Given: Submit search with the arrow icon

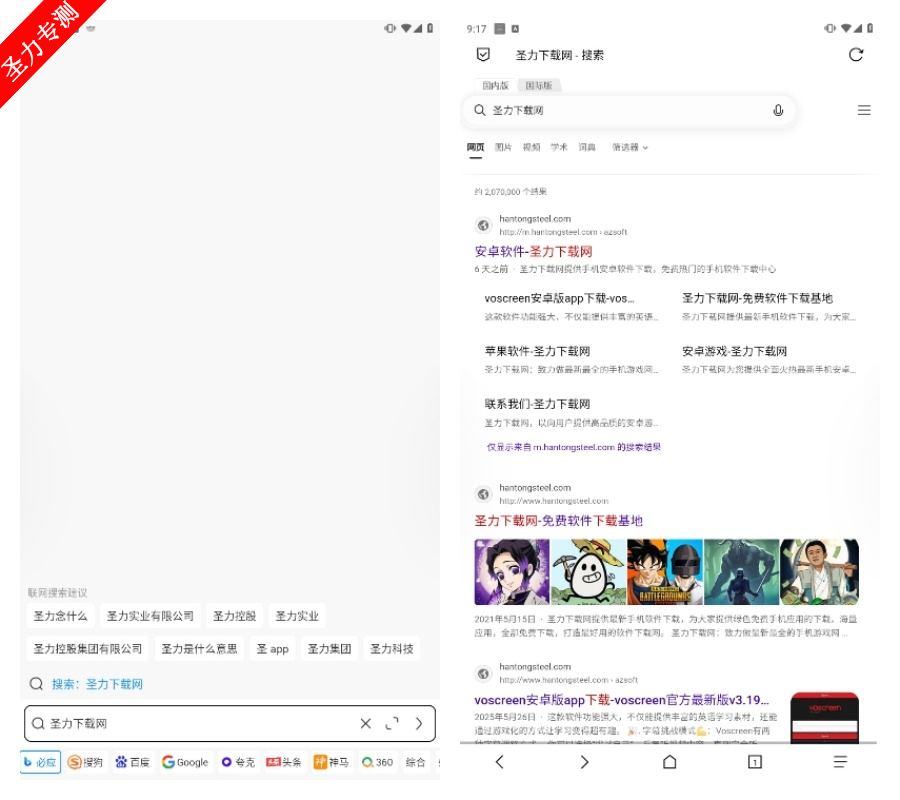Looking at the screenshot, I should coord(419,723).
